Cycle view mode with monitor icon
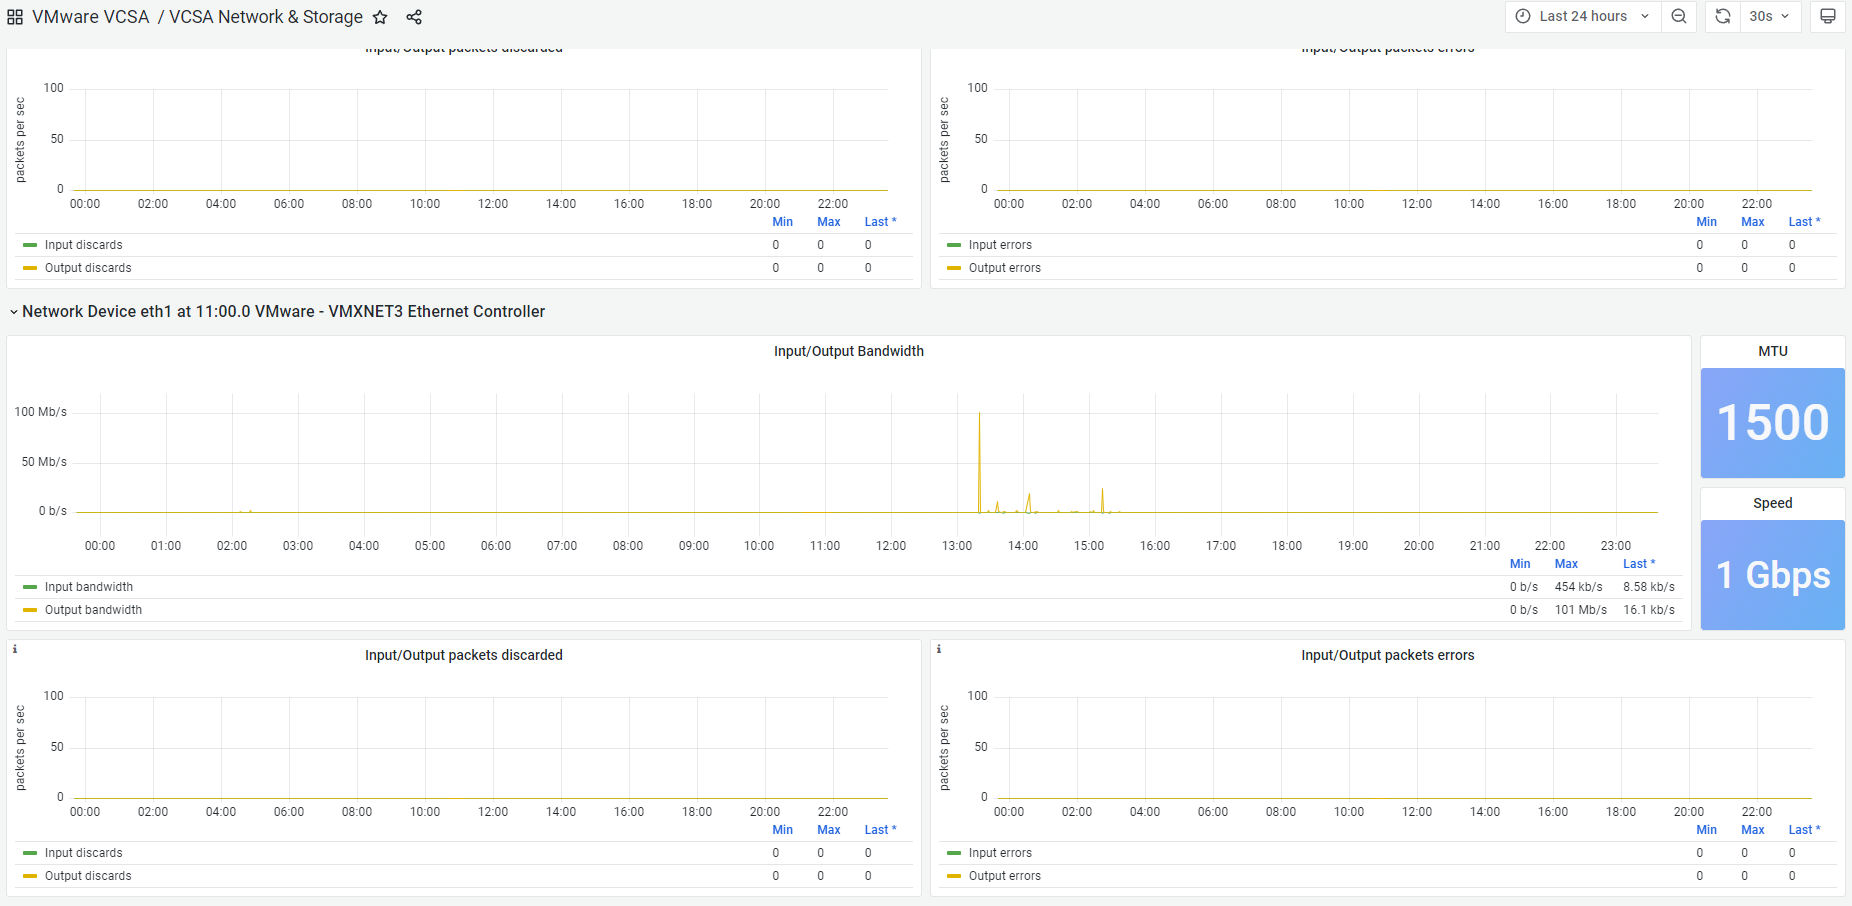Screen dimensions: 1852x906 click(x=1828, y=16)
